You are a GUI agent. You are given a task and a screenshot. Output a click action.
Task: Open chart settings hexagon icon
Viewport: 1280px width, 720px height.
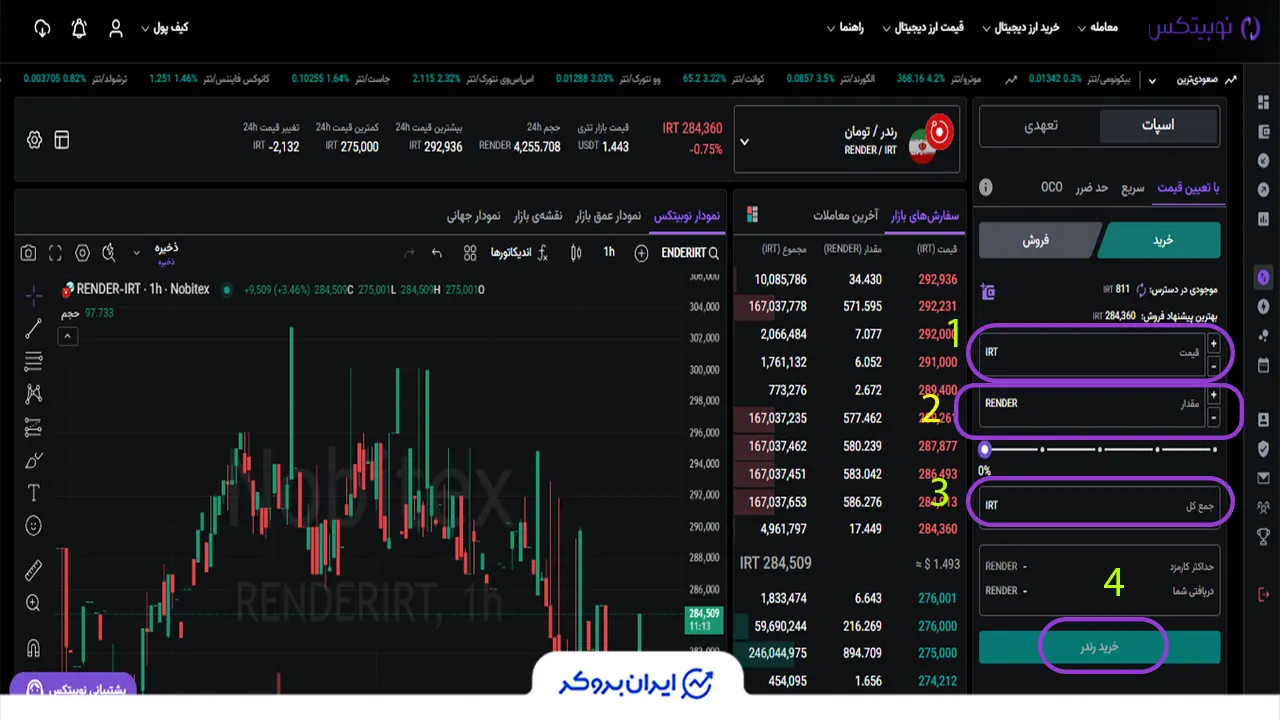(82, 253)
